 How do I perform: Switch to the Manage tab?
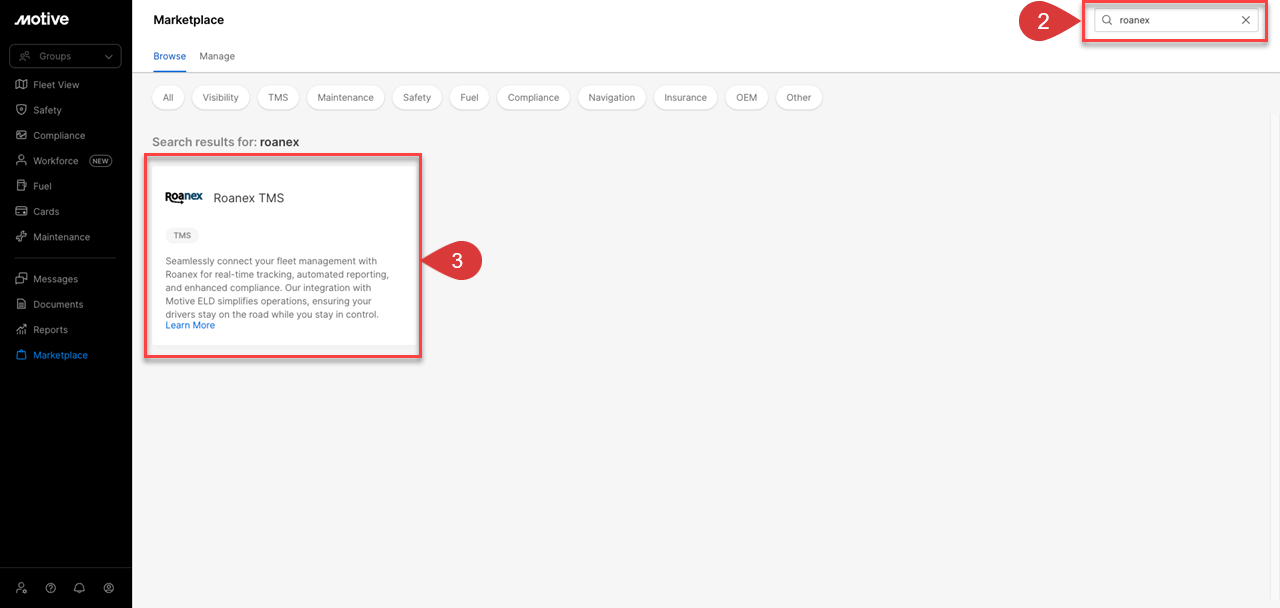[217, 56]
